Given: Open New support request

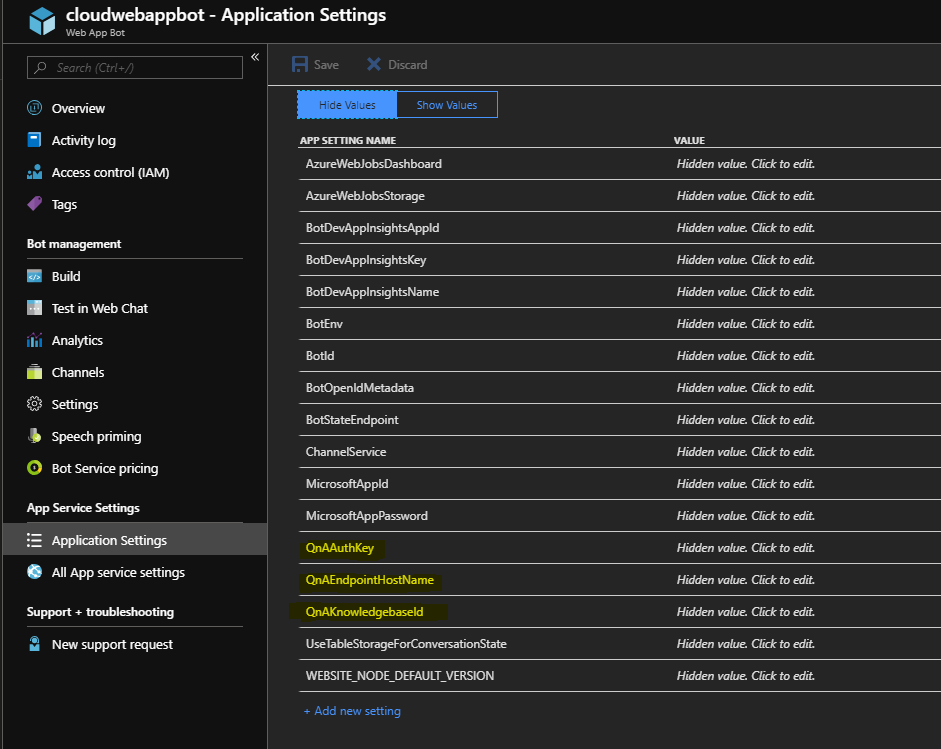Looking at the screenshot, I should pyautogui.click(x=112, y=644).
